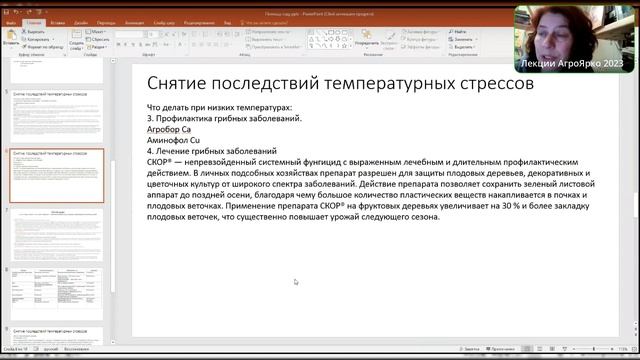The width and height of the screenshot is (640, 360).
Task: Click the slide title 'Снятие последствий температурных стрессов'
Action: [340, 83]
